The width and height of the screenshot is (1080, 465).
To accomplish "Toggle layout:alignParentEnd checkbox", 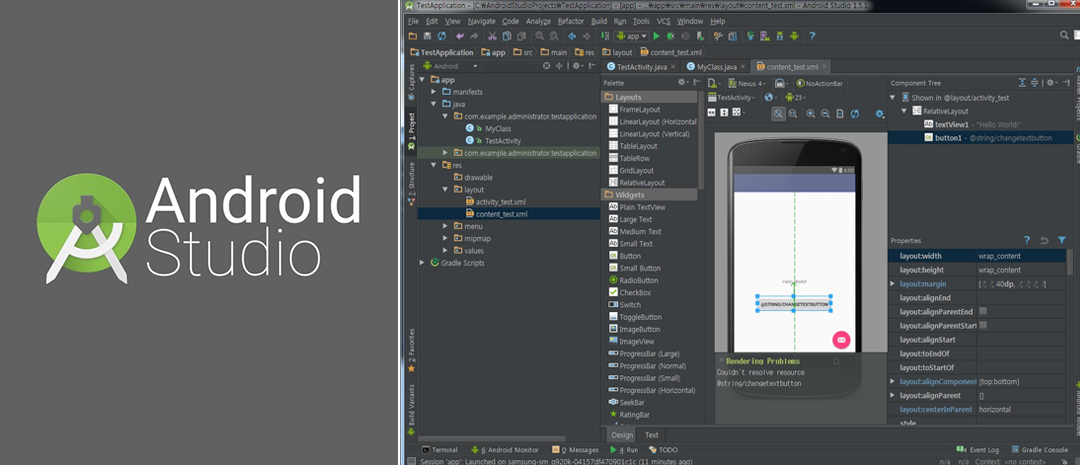I will (x=983, y=311).
